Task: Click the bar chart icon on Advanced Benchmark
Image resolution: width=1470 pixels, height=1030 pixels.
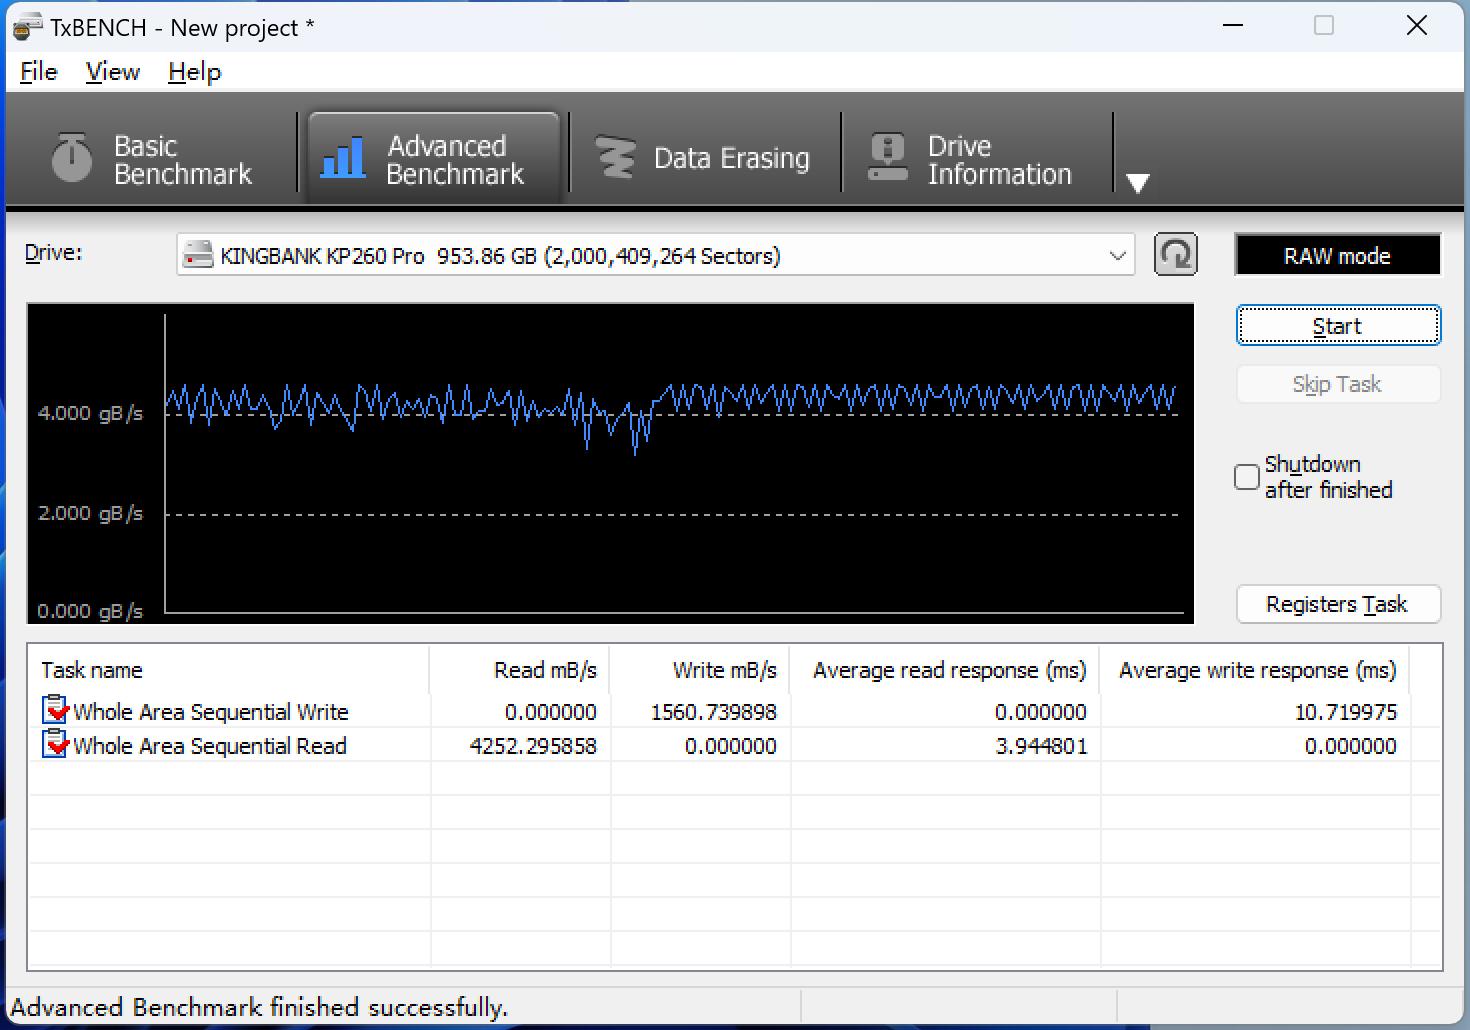Action: click(341, 157)
